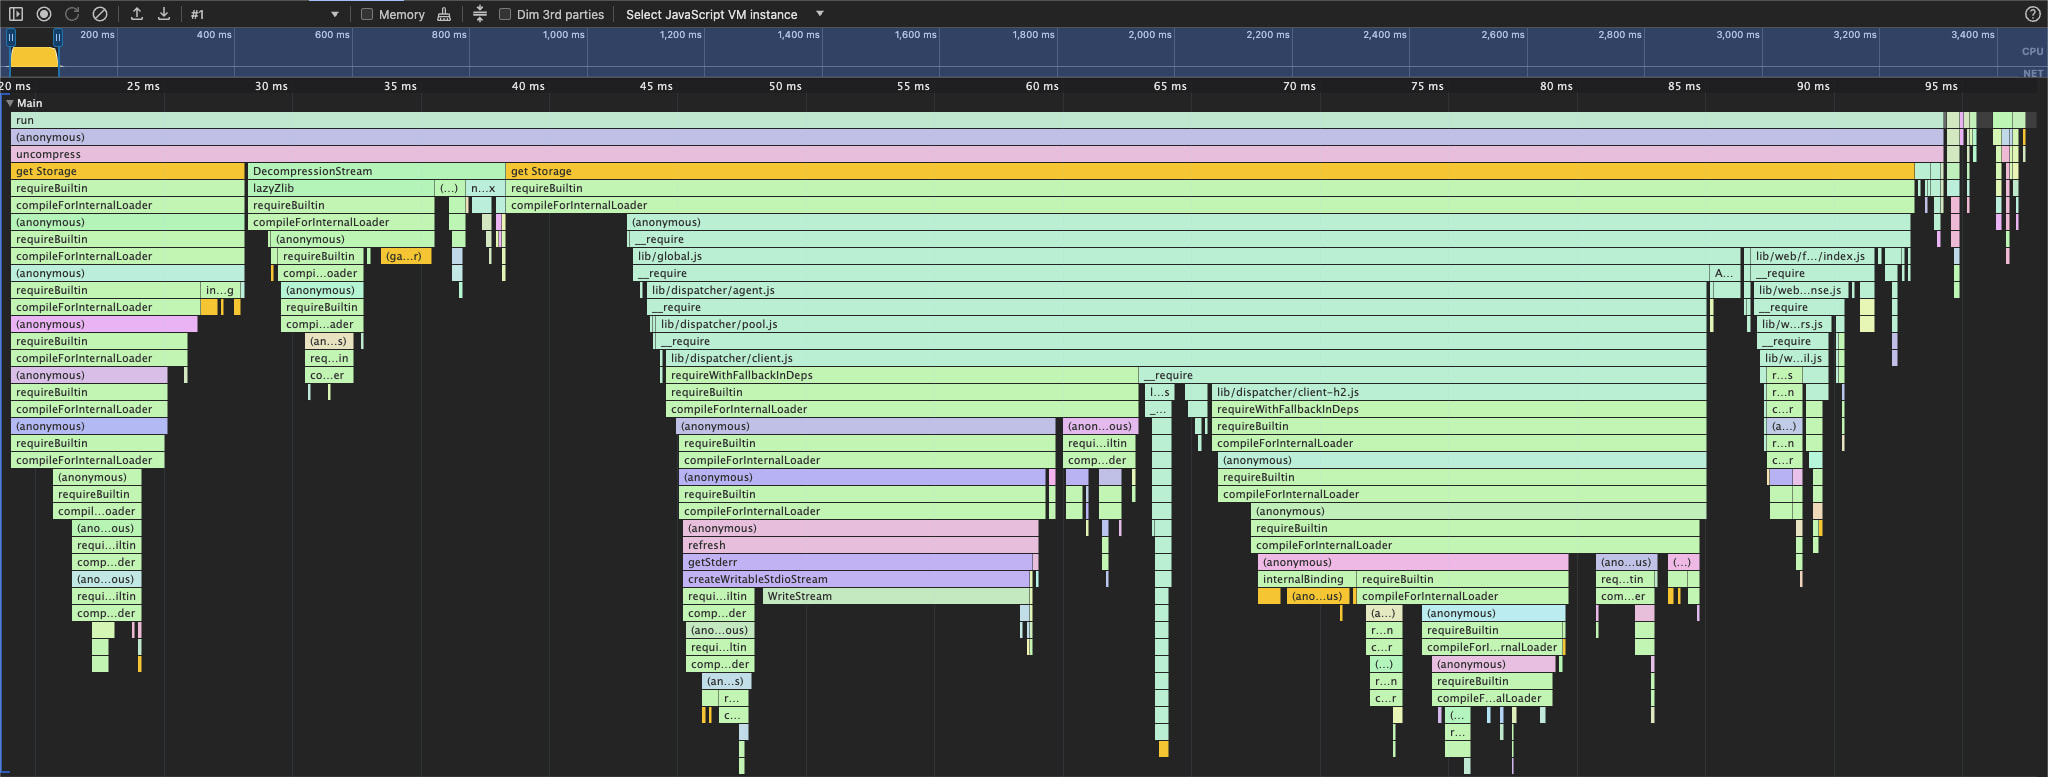
Task: Click the lib/dispatcher/client.js frame
Action: pos(1186,358)
